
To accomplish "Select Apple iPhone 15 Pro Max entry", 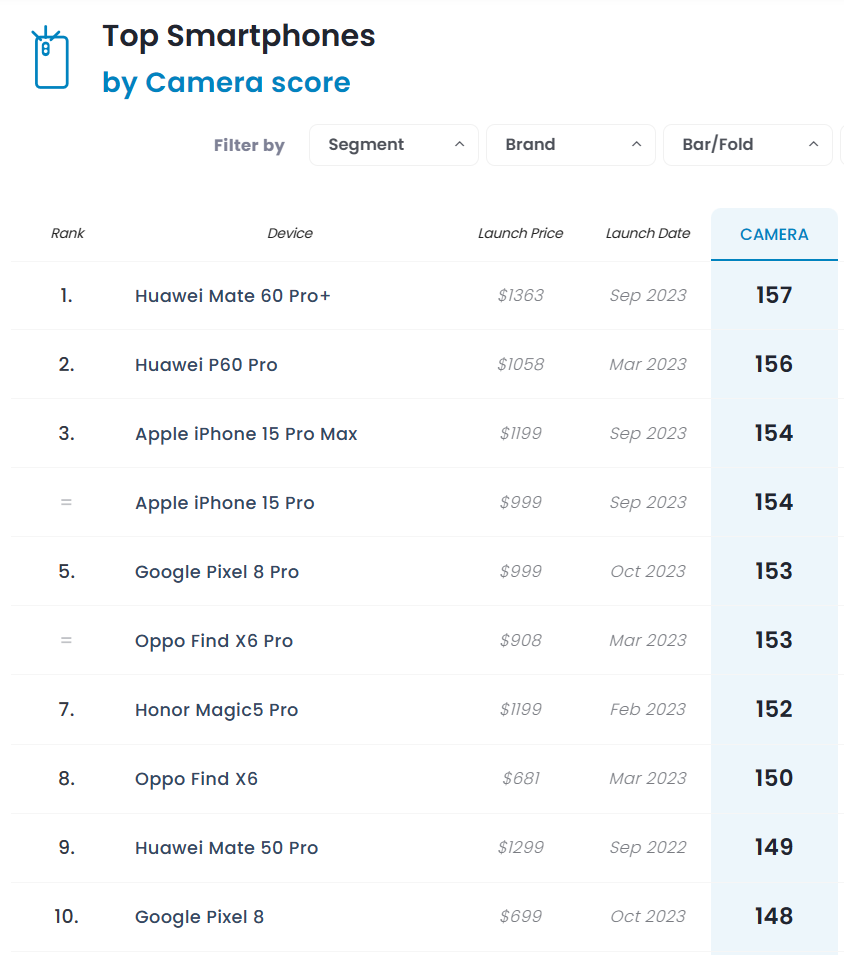I will click(x=246, y=434).
